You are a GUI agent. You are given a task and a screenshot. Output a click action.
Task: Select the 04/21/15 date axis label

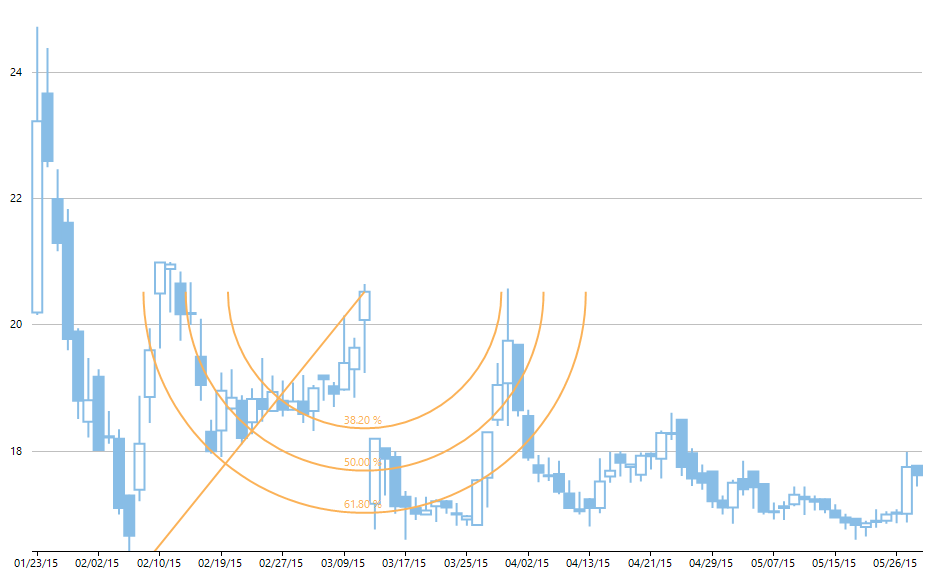(x=650, y=564)
